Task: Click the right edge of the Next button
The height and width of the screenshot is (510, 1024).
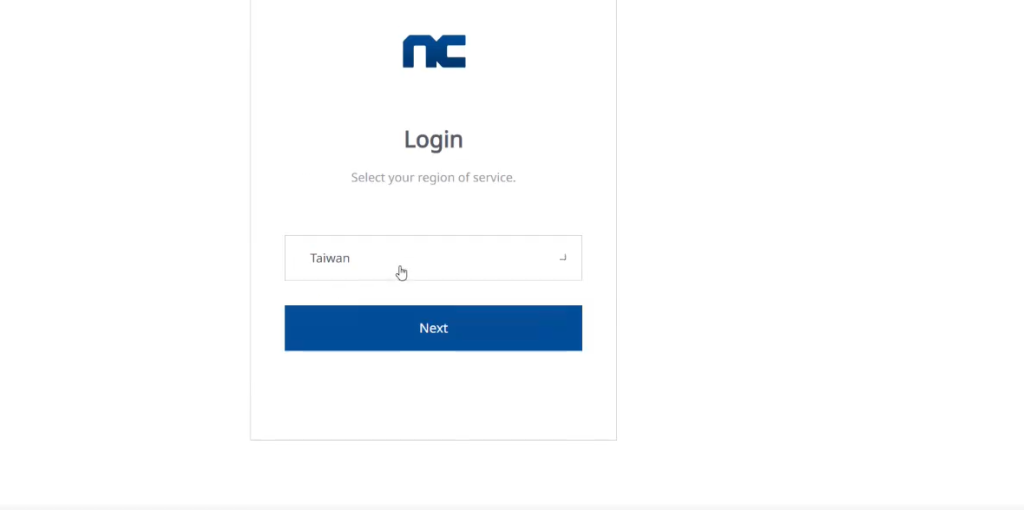Action: tap(575, 328)
